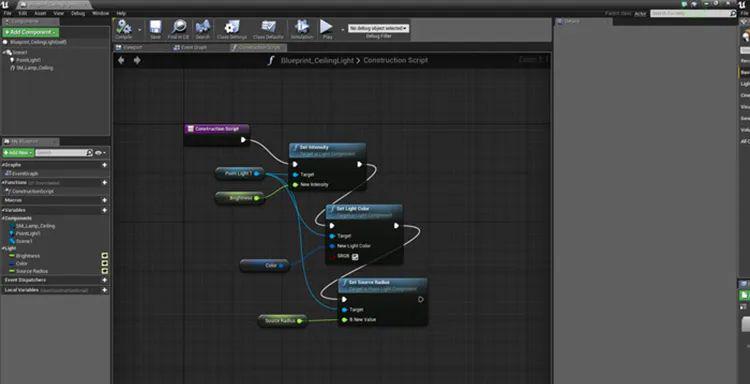This screenshot has width=750, height=384.
Task: Collapse the Graphs section
Action: 3,165
